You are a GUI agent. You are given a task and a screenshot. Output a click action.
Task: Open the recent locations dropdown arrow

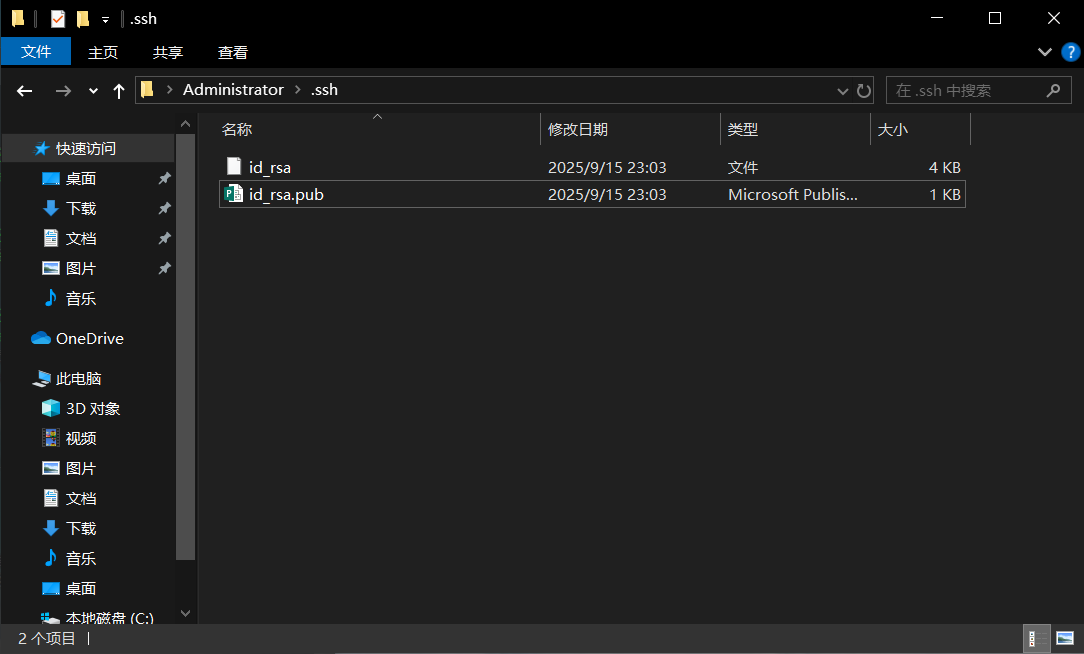pyautogui.click(x=93, y=91)
